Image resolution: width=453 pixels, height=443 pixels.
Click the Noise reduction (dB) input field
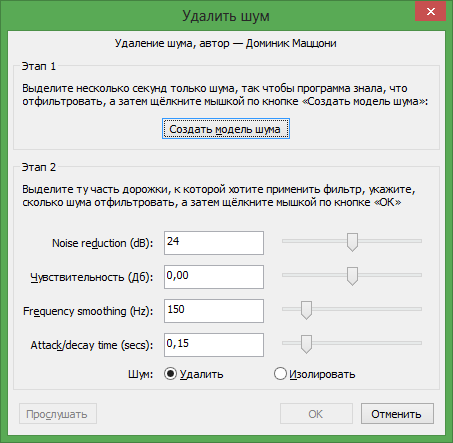click(x=214, y=243)
